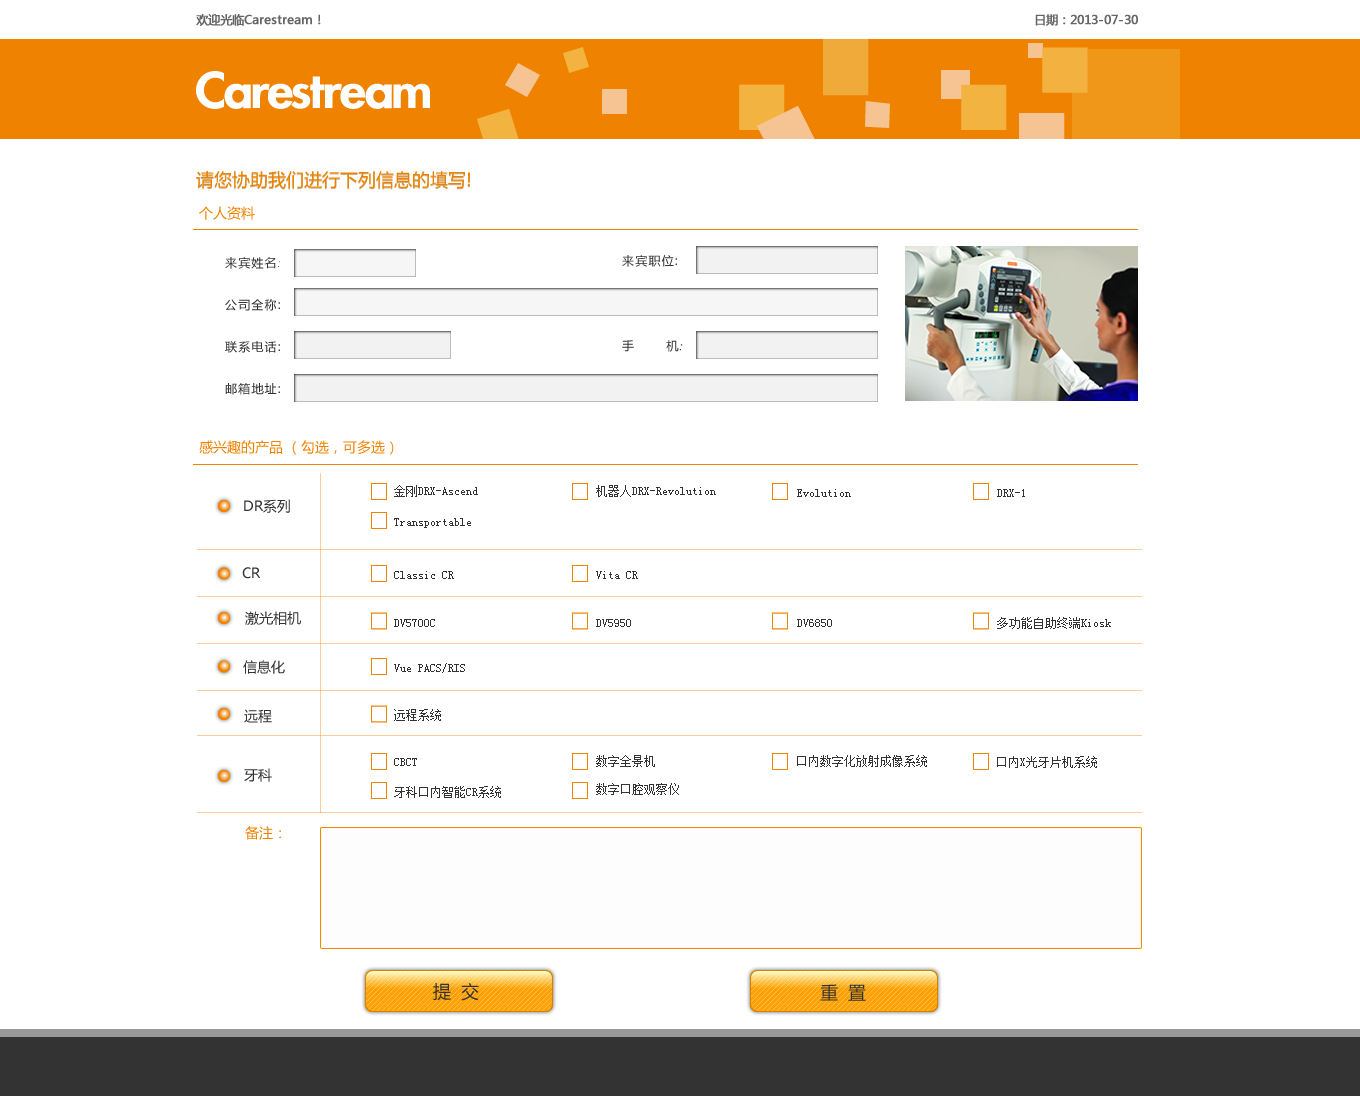The image size is (1360, 1096).
Task: Click the orange bullet beside DR系列
Action: pos(224,506)
